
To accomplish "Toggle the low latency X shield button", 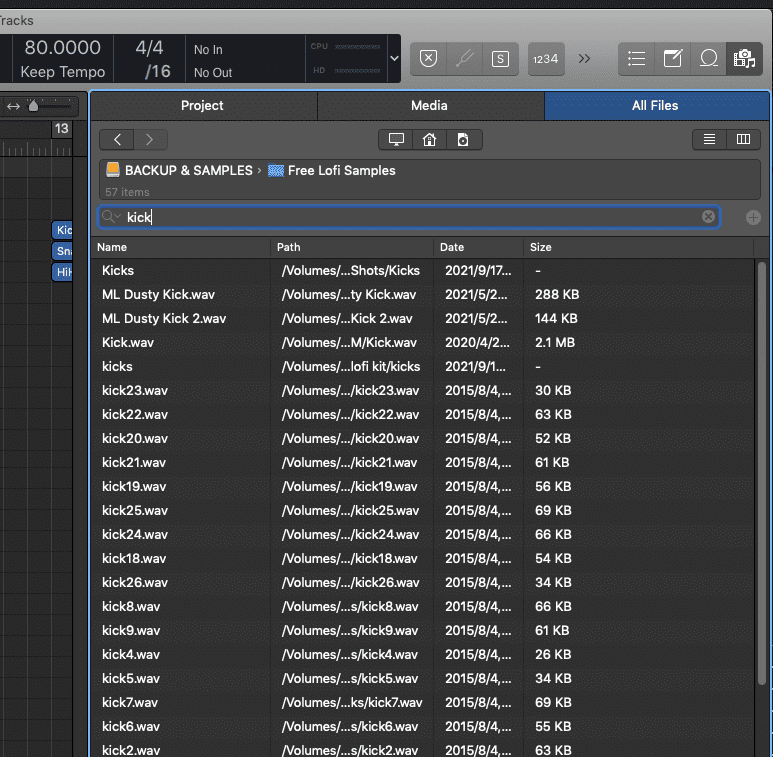I will [428, 59].
